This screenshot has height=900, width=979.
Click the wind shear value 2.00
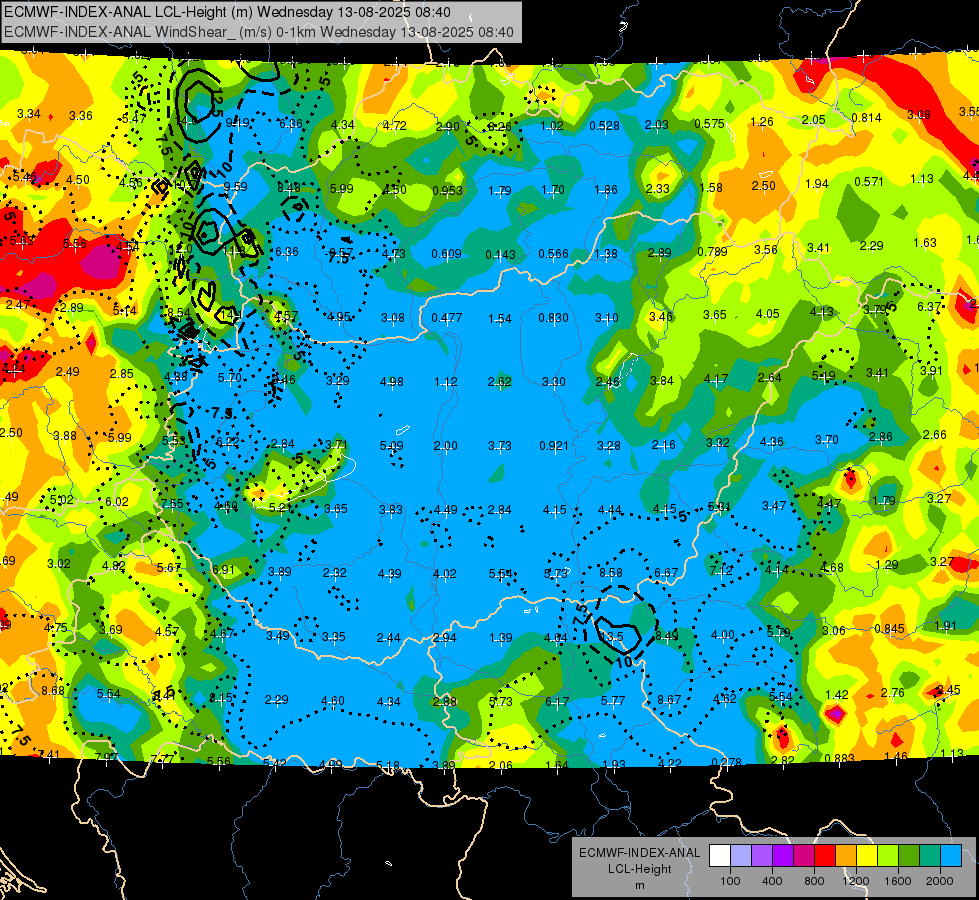(x=445, y=445)
